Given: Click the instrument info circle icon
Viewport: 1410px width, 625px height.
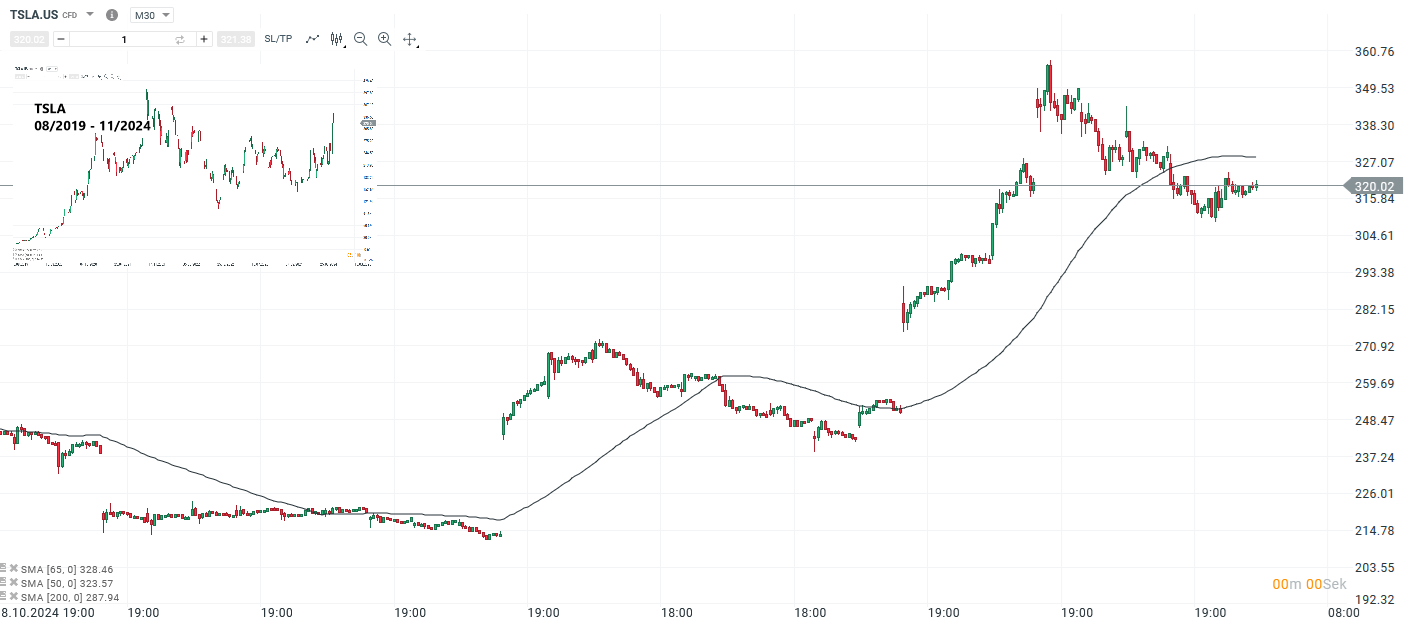Looking at the screenshot, I should pyautogui.click(x=112, y=14).
